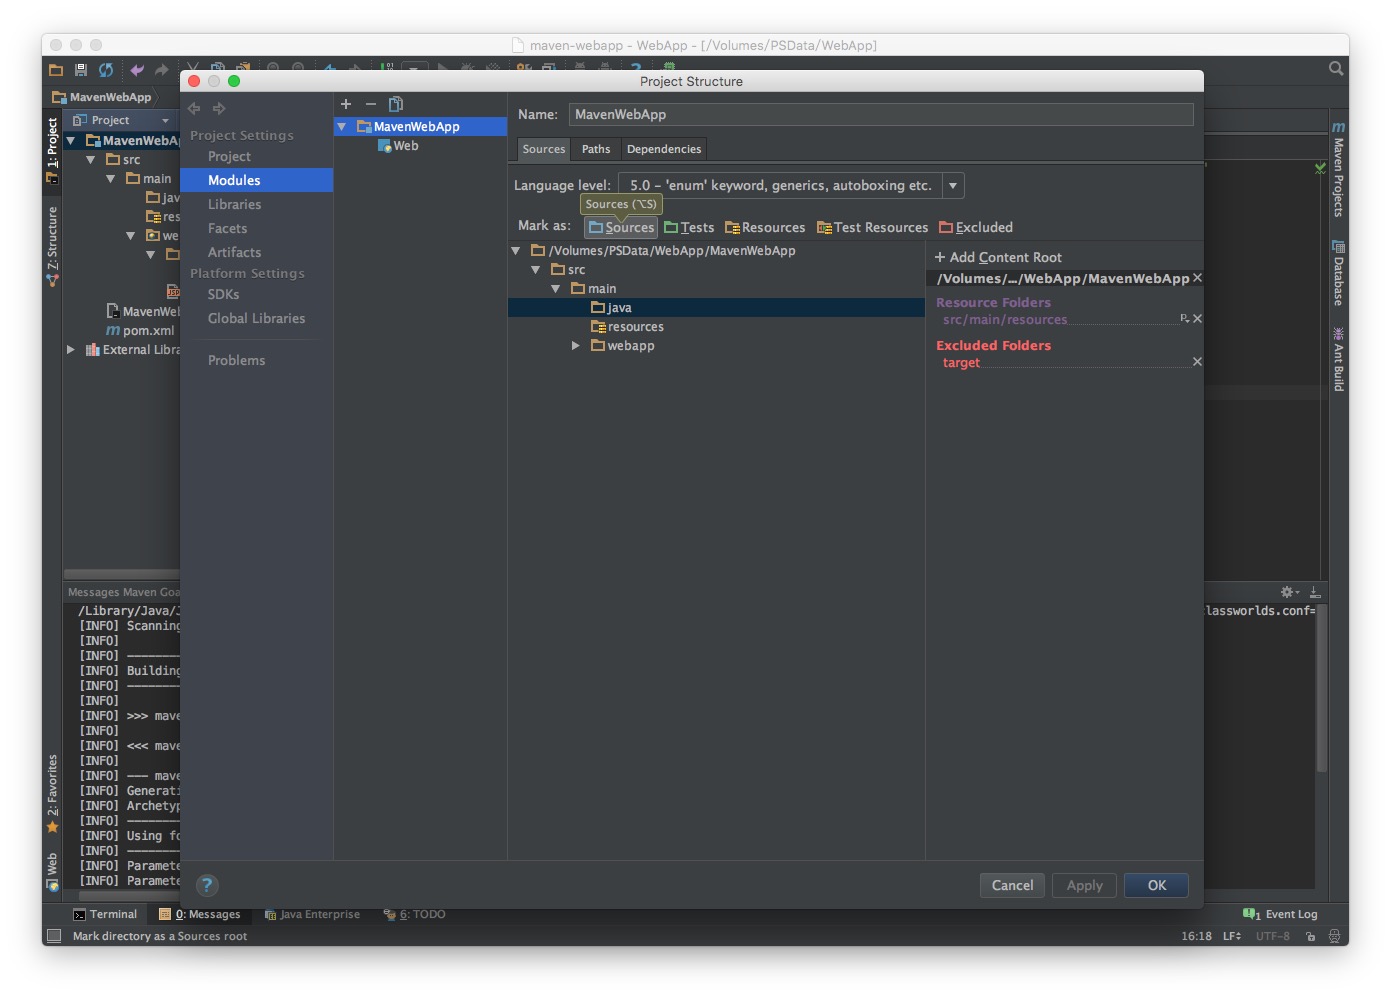Open the Problems section

pyautogui.click(x=236, y=360)
